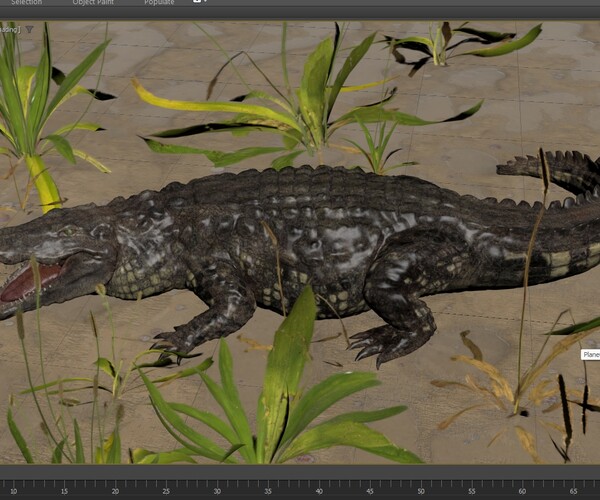The width and height of the screenshot is (600, 500).
Task: Jump to frame 20 on timeline
Action: [x=115, y=491]
